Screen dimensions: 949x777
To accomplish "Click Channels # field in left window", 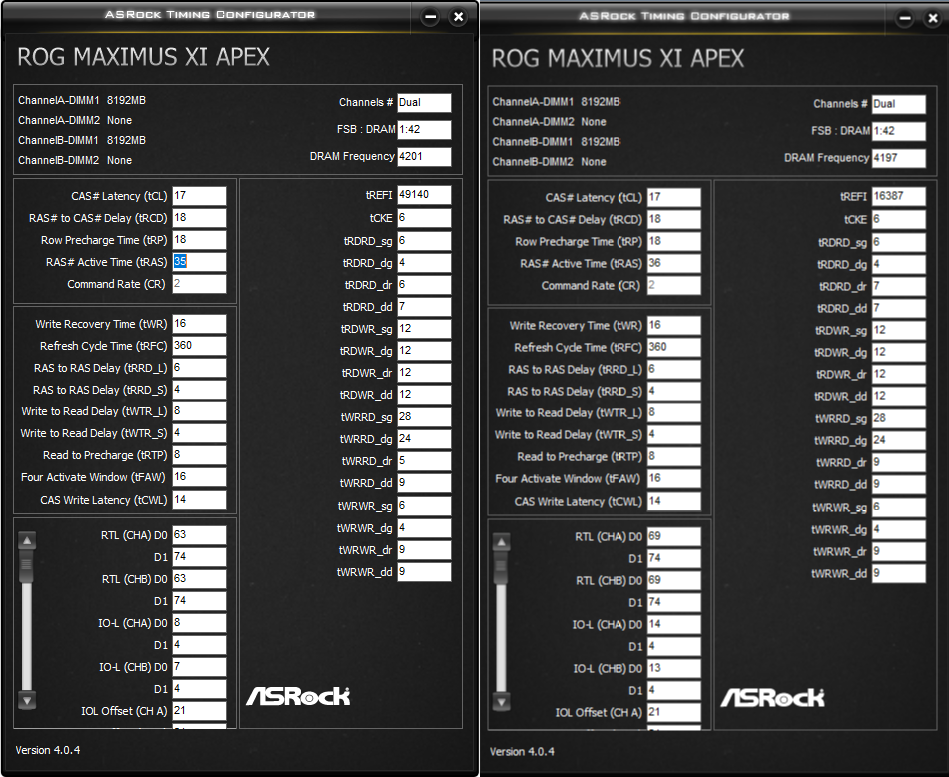I will click(424, 103).
